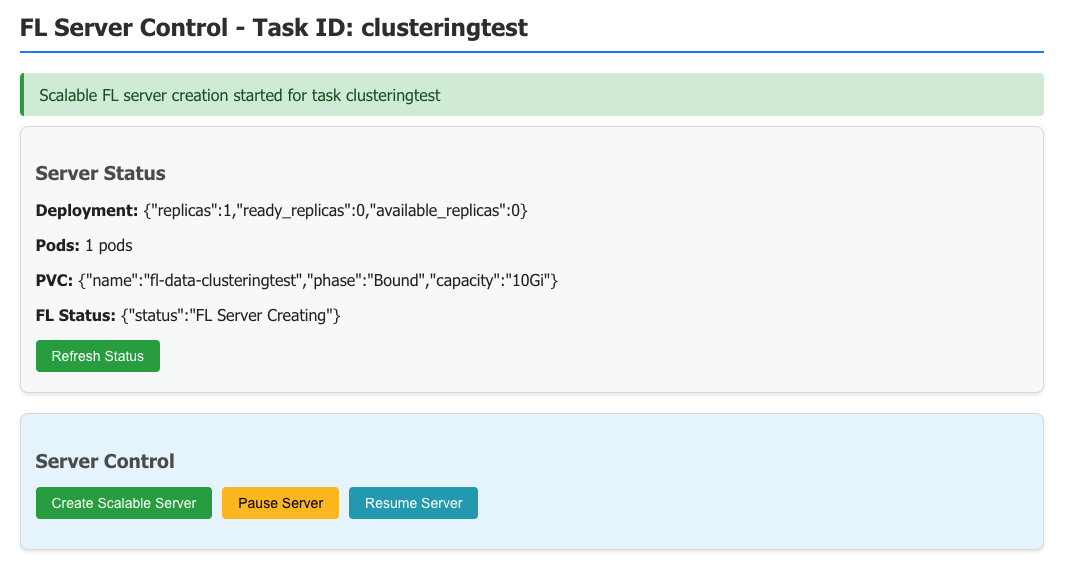Resume the server using the teal button
The image size is (1086, 567).
[413, 503]
